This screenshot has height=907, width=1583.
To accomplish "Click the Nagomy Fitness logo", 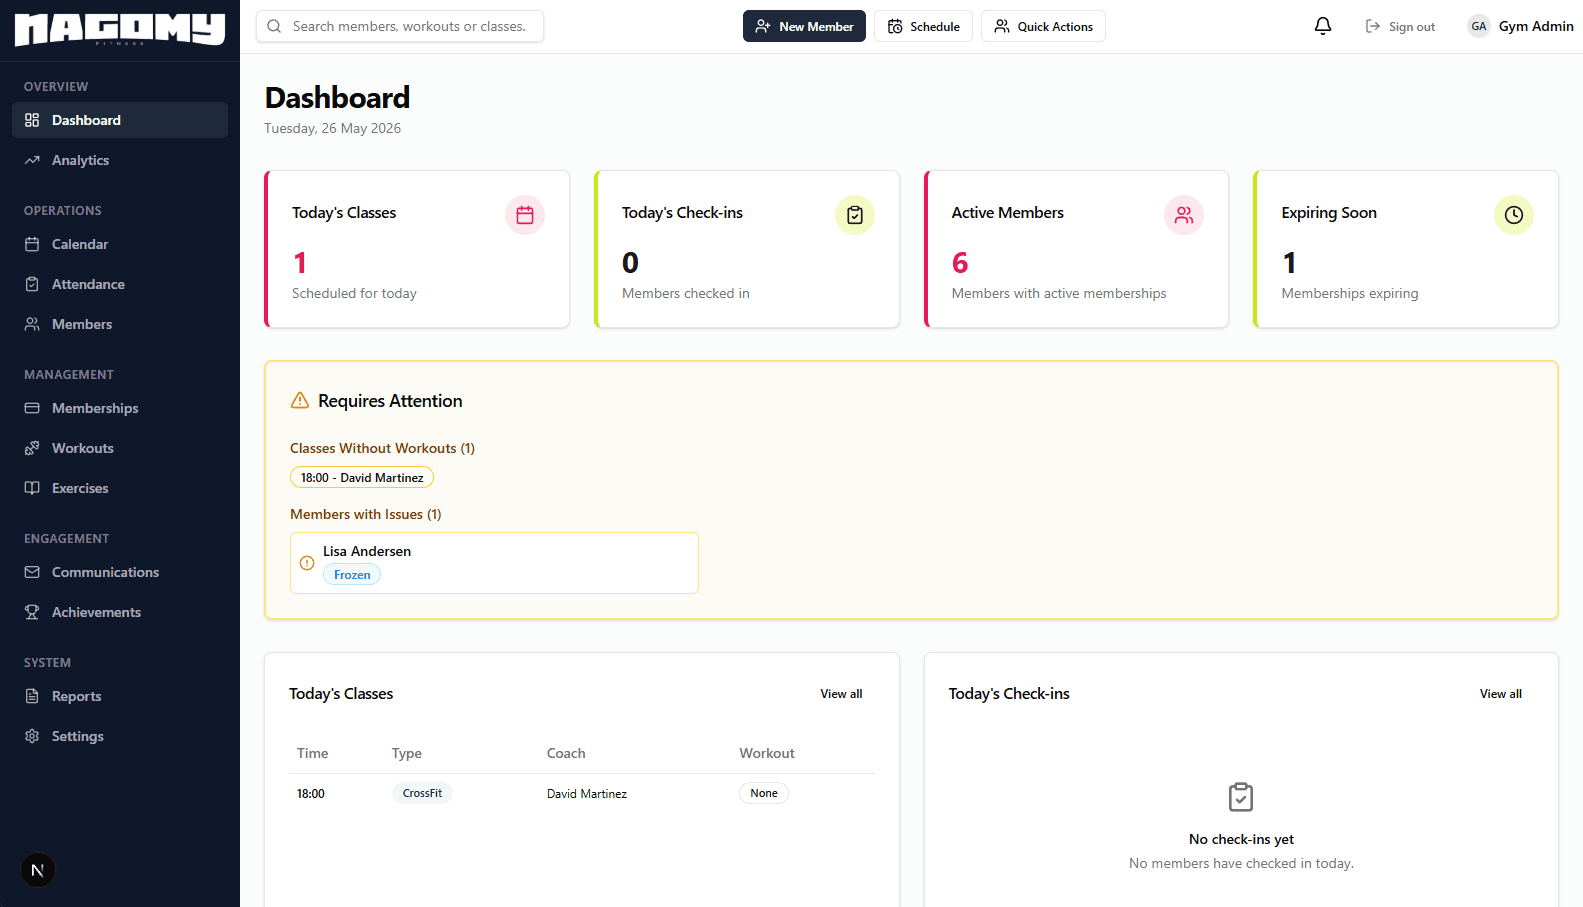I will (x=120, y=30).
